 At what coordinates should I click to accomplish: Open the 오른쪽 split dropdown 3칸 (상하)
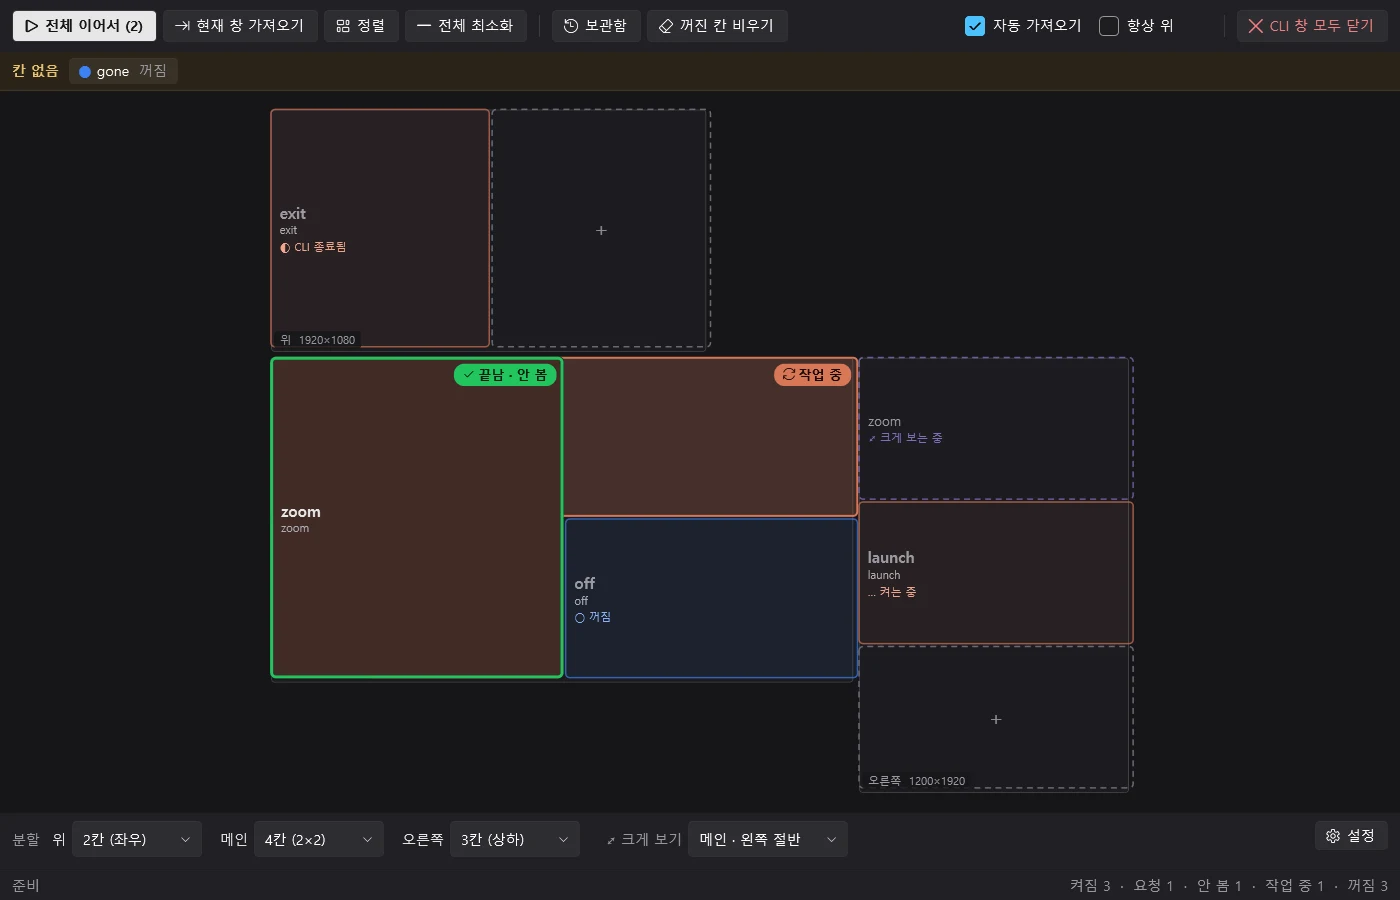pos(515,839)
